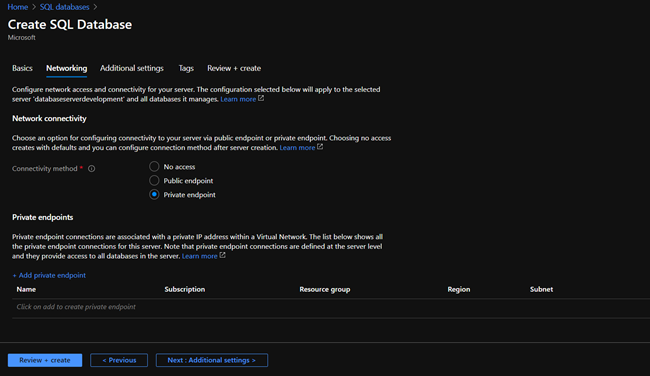650x376 pixels.
Task: Go to the Tags tab
Action: click(186, 68)
